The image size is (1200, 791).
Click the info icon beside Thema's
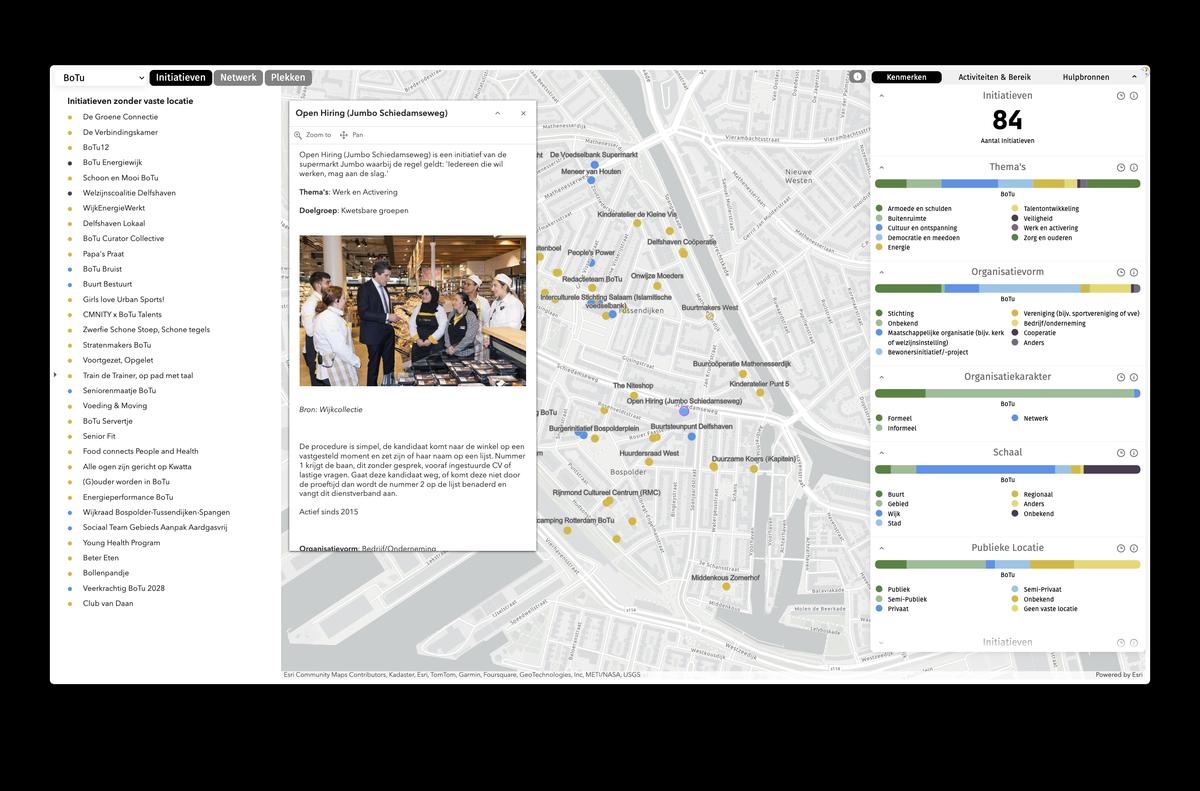point(1134,168)
